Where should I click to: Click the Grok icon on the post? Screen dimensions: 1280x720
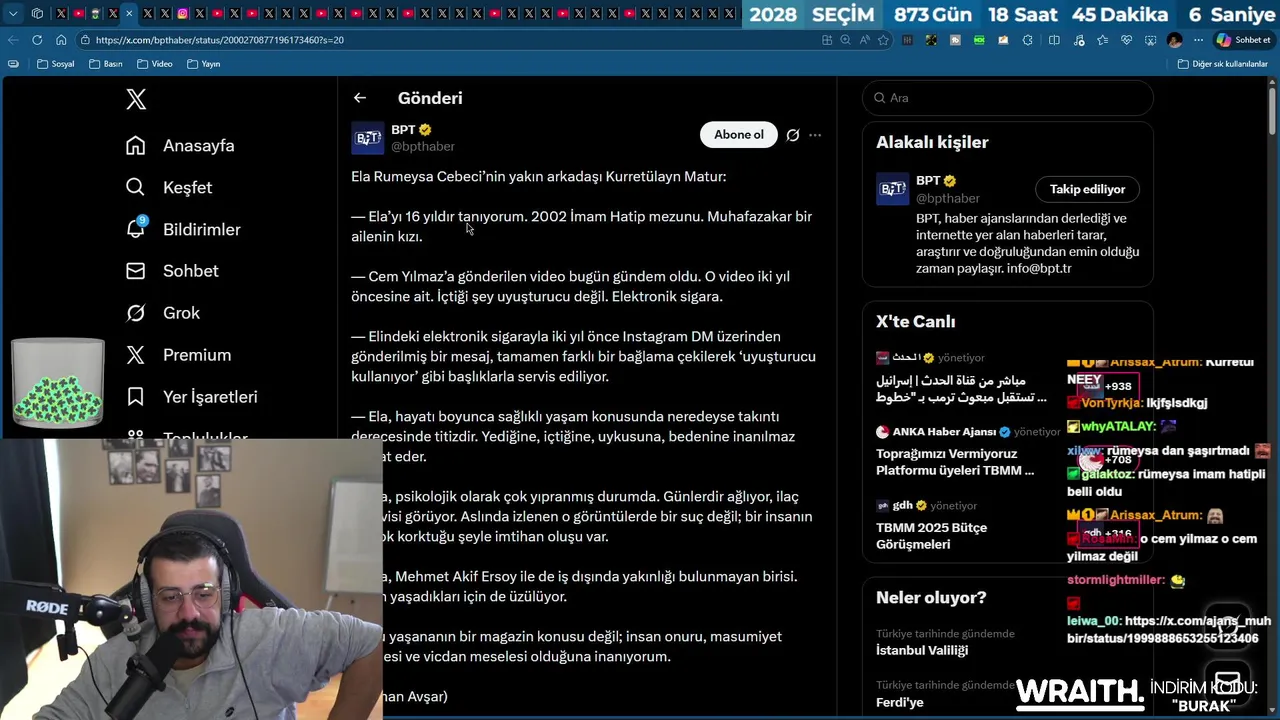pos(793,135)
